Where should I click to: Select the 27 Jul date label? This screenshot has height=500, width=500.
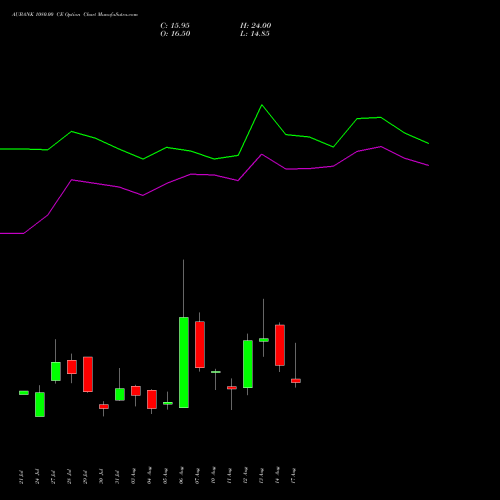tap(53, 476)
